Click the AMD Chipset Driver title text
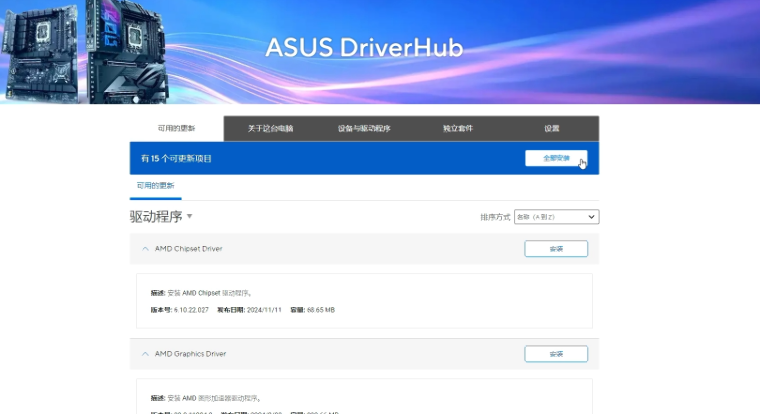This screenshot has height=414, width=760. [189, 249]
